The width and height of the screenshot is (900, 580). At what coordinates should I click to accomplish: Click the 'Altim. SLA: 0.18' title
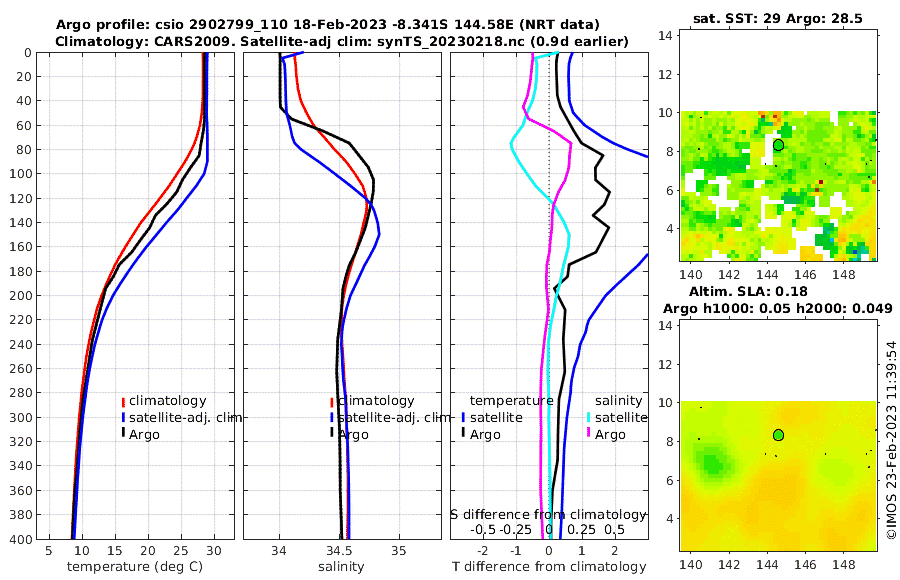(748, 292)
